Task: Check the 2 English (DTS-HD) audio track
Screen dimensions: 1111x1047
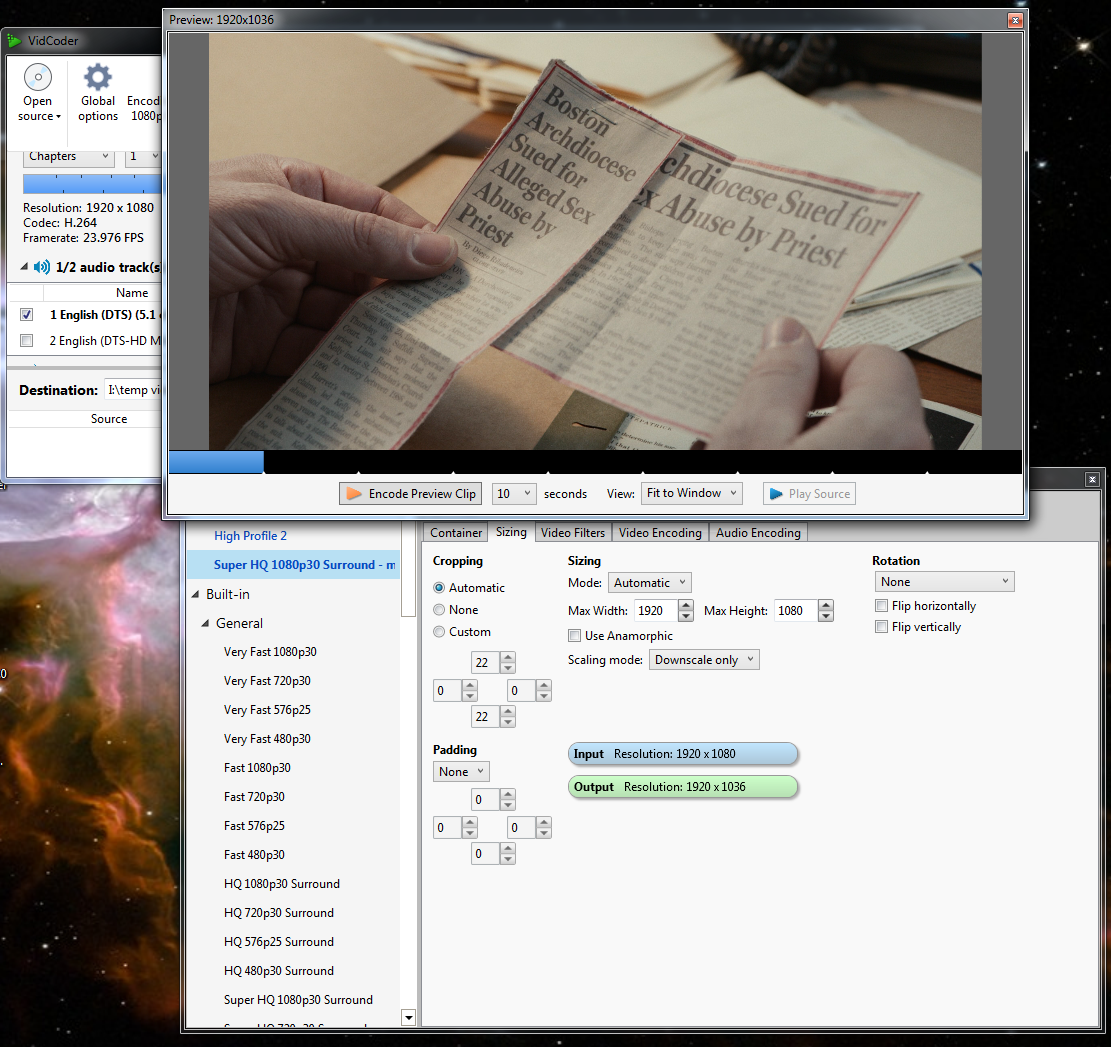Action: click(x=26, y=341)
